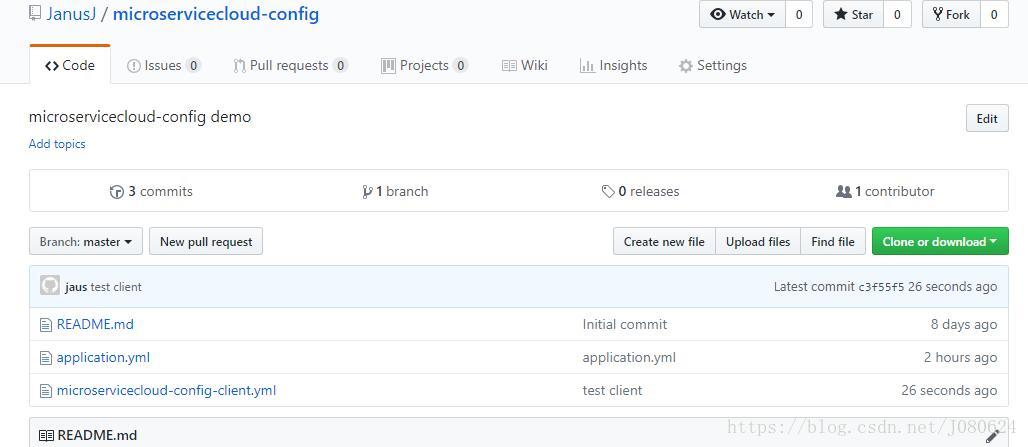Click the 2 hours ago timestamp

point(960,357)
